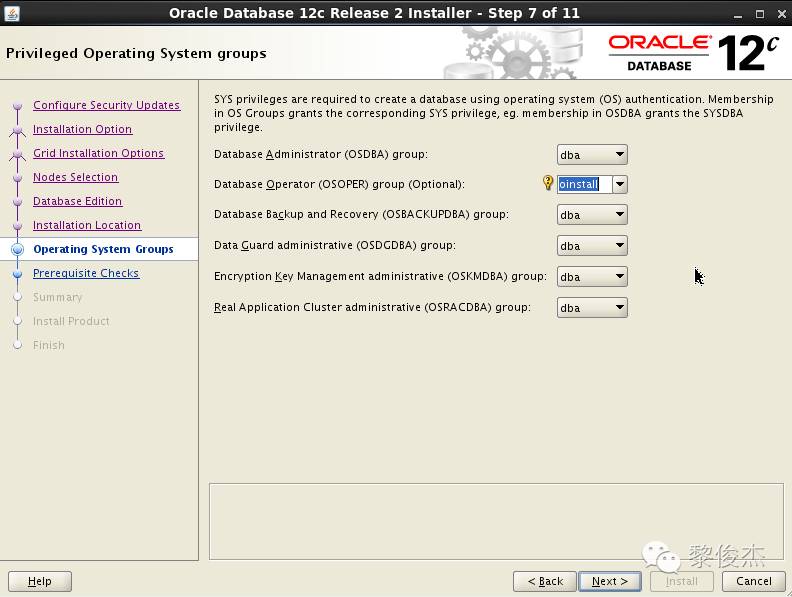Click the Help button
The width and height of the screenshot is (792, 597).
(x=40, y=581)
